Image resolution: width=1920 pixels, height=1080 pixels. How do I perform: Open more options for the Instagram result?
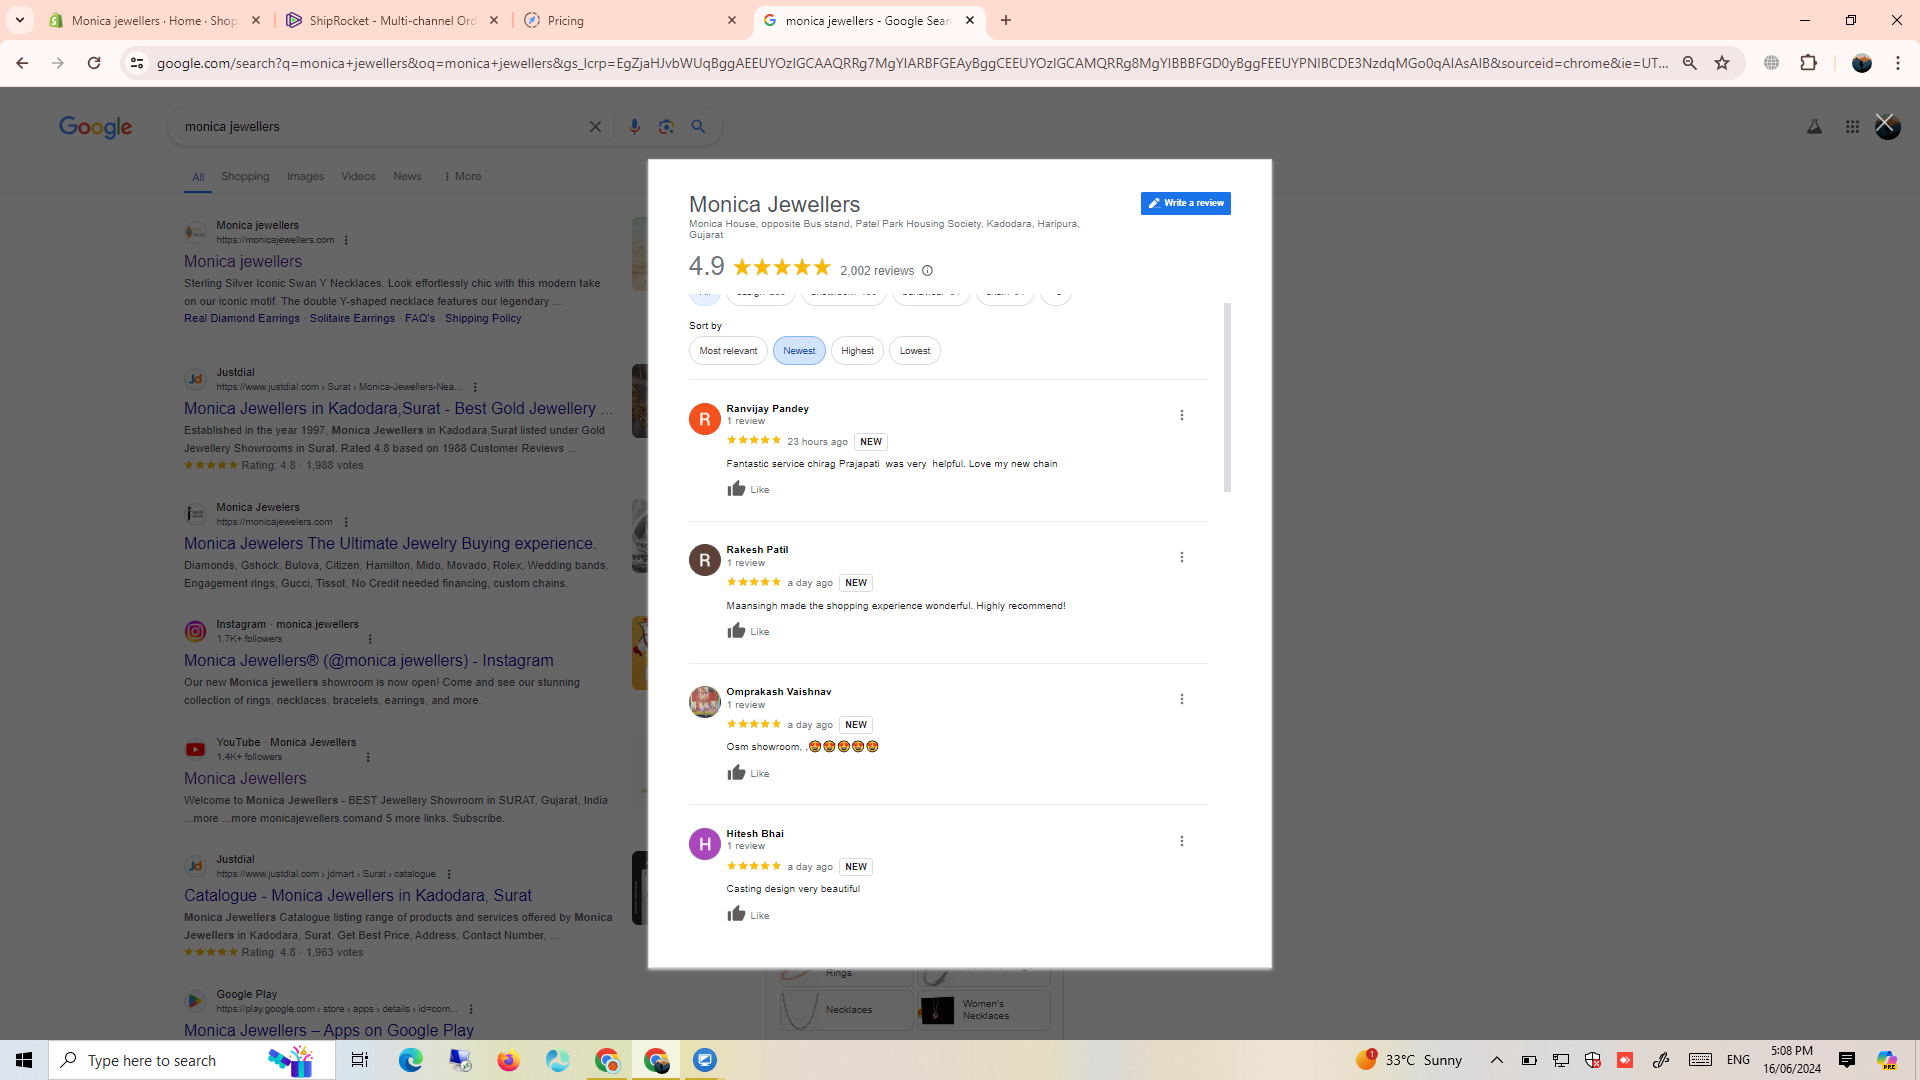tap(370, 639)
